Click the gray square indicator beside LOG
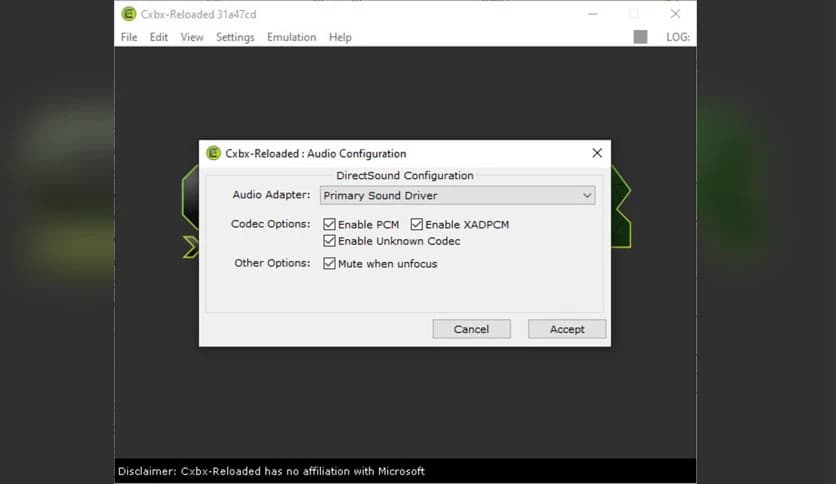 pos(640,37)
